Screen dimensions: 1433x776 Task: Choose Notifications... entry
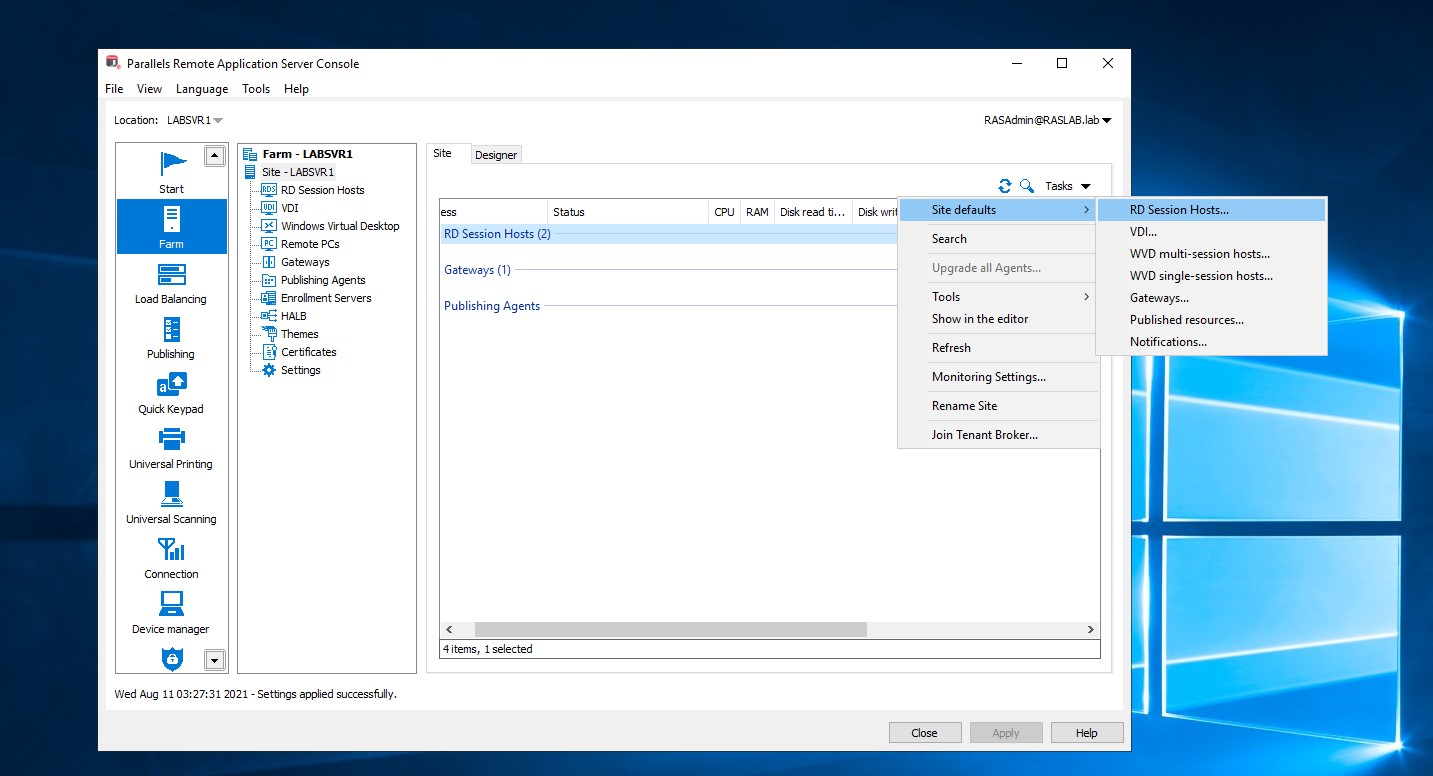point(1211,342)
